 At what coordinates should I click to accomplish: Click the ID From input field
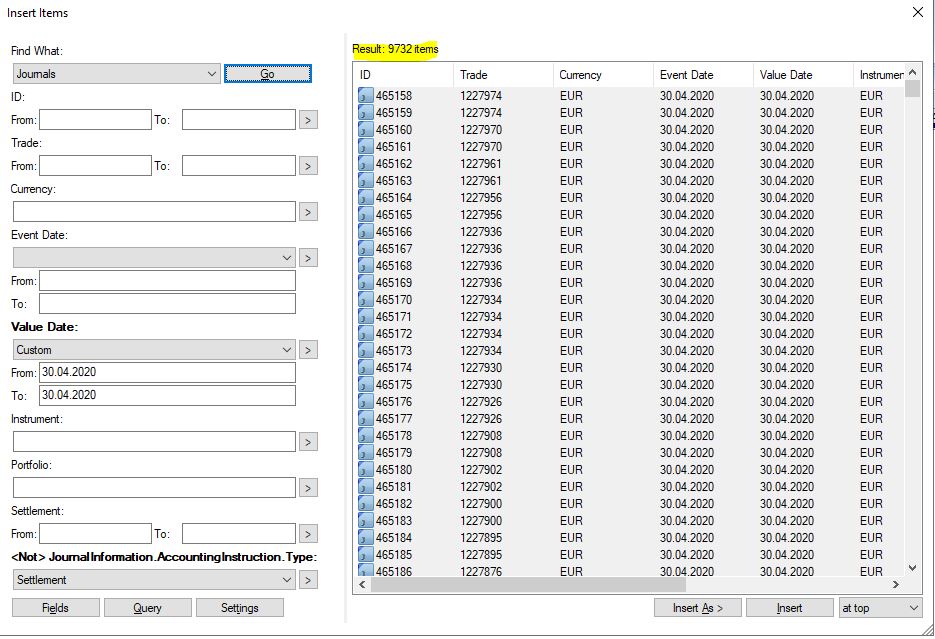pos(95,120)
